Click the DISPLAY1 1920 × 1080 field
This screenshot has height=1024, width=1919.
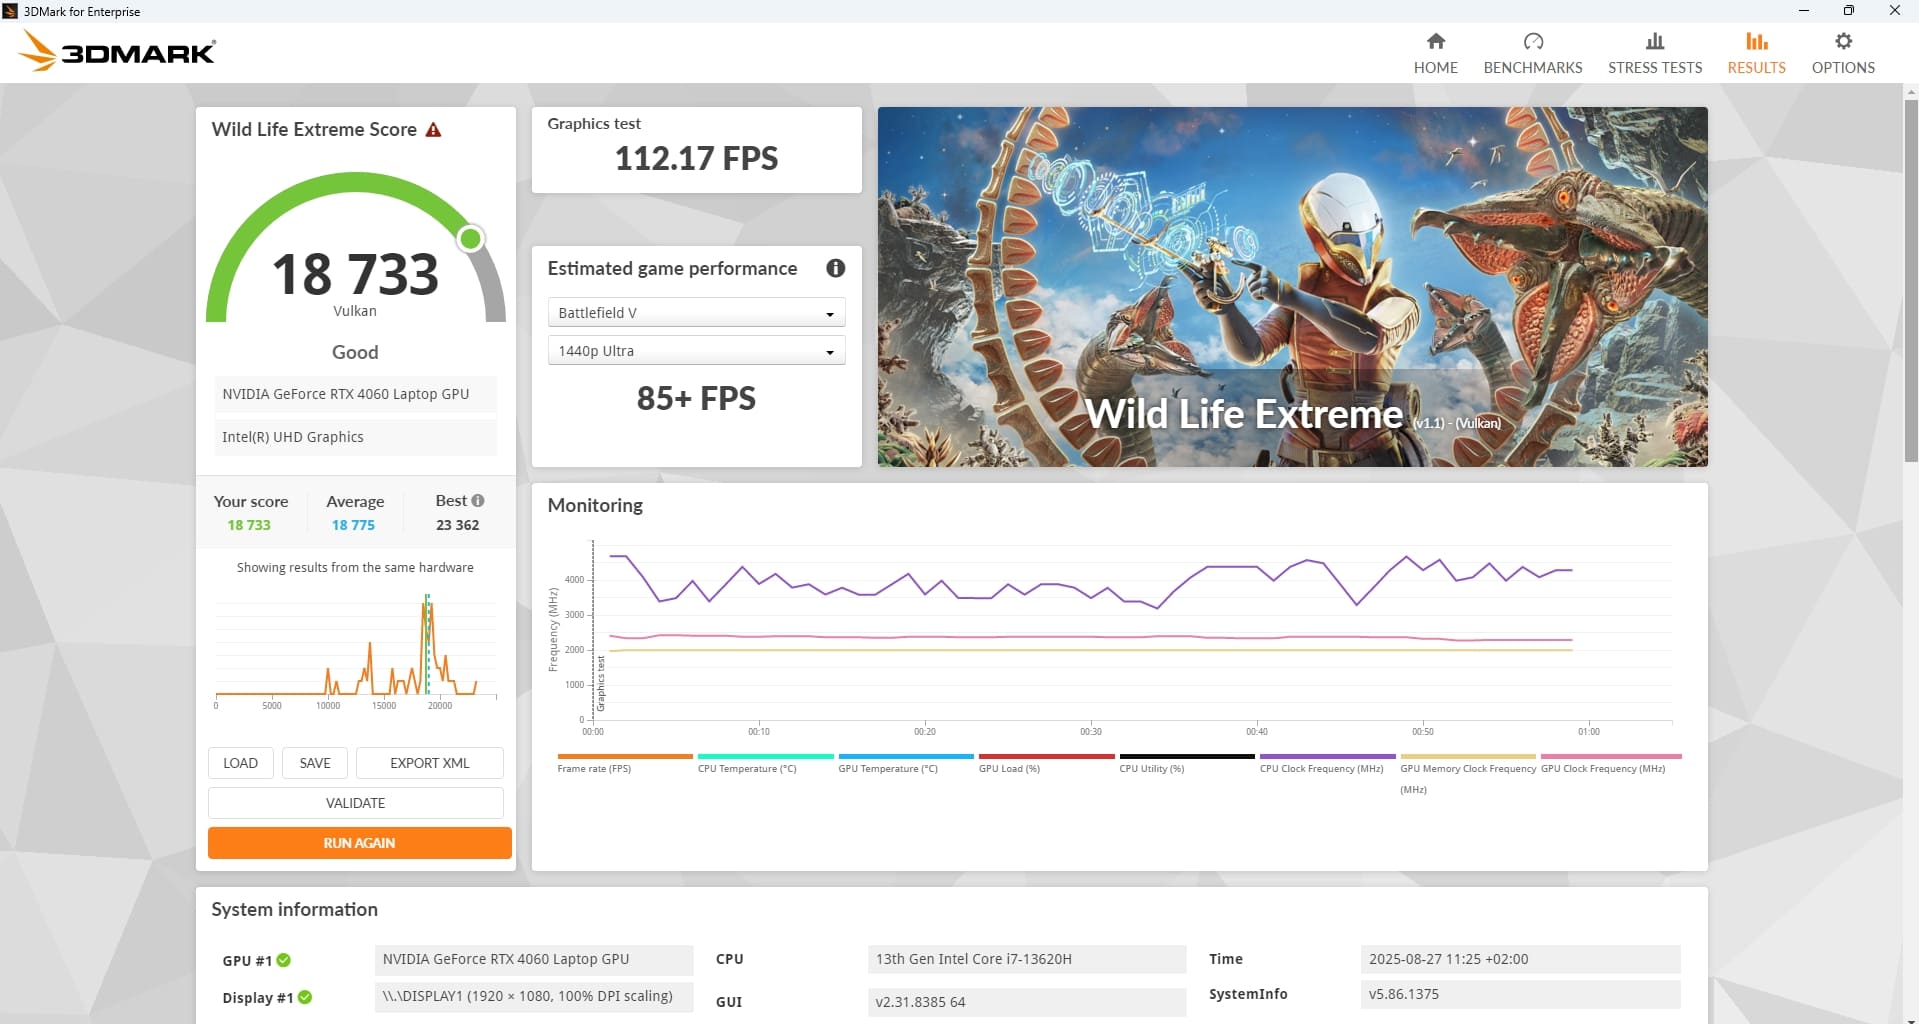tap(534, 996)
